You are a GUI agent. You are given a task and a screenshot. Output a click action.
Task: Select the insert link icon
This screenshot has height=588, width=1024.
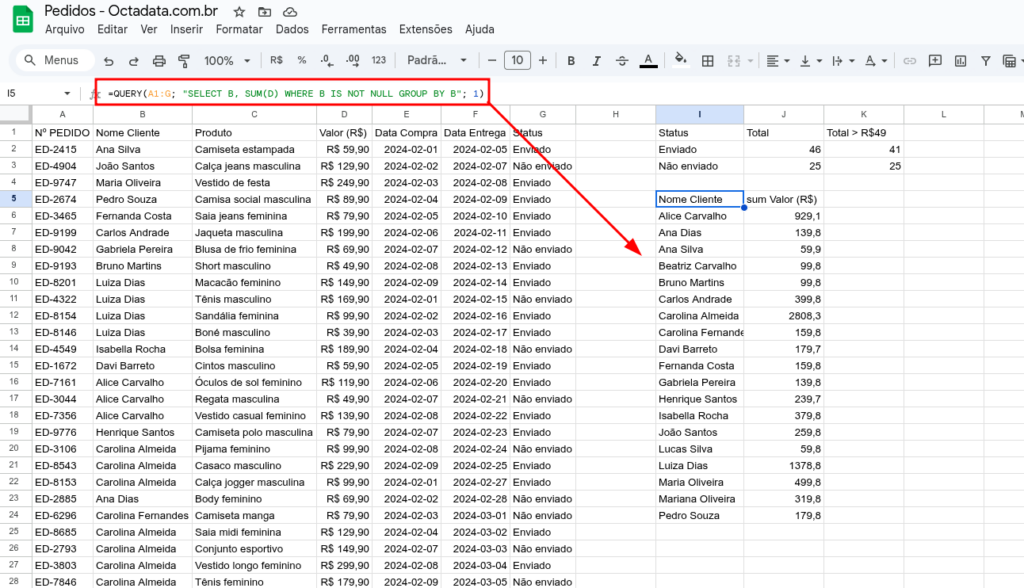(910, 60)
